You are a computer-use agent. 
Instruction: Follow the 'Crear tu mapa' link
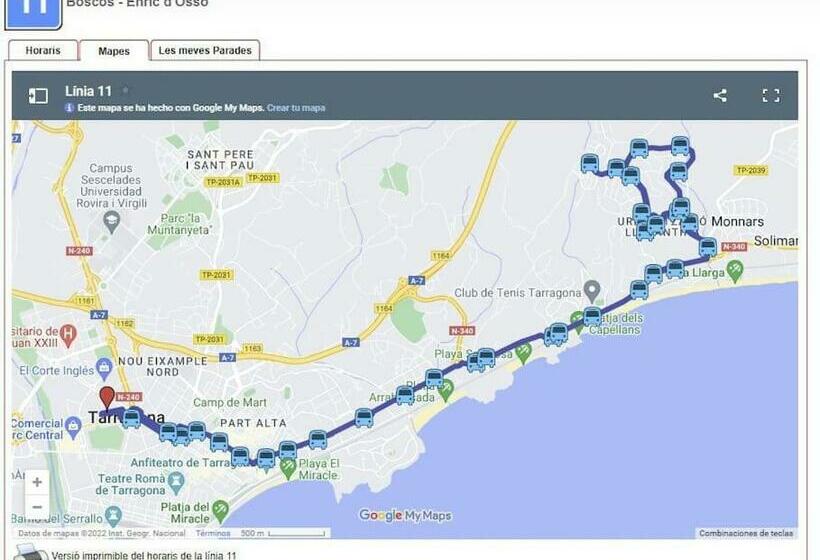pos(296,108)
